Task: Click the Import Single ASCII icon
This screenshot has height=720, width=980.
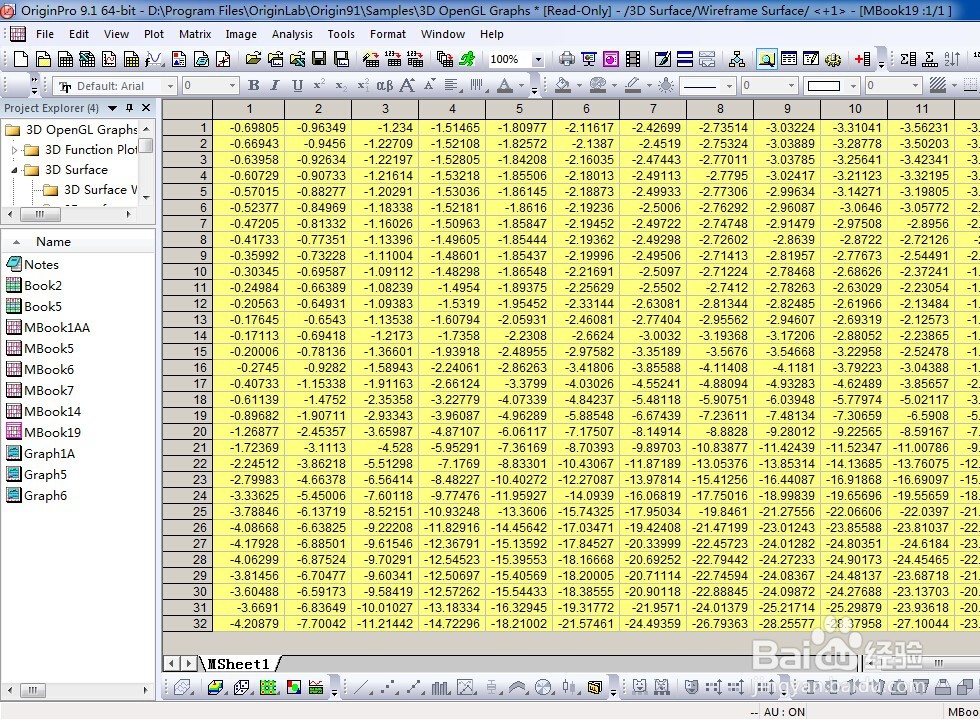Action: (394, 59)
